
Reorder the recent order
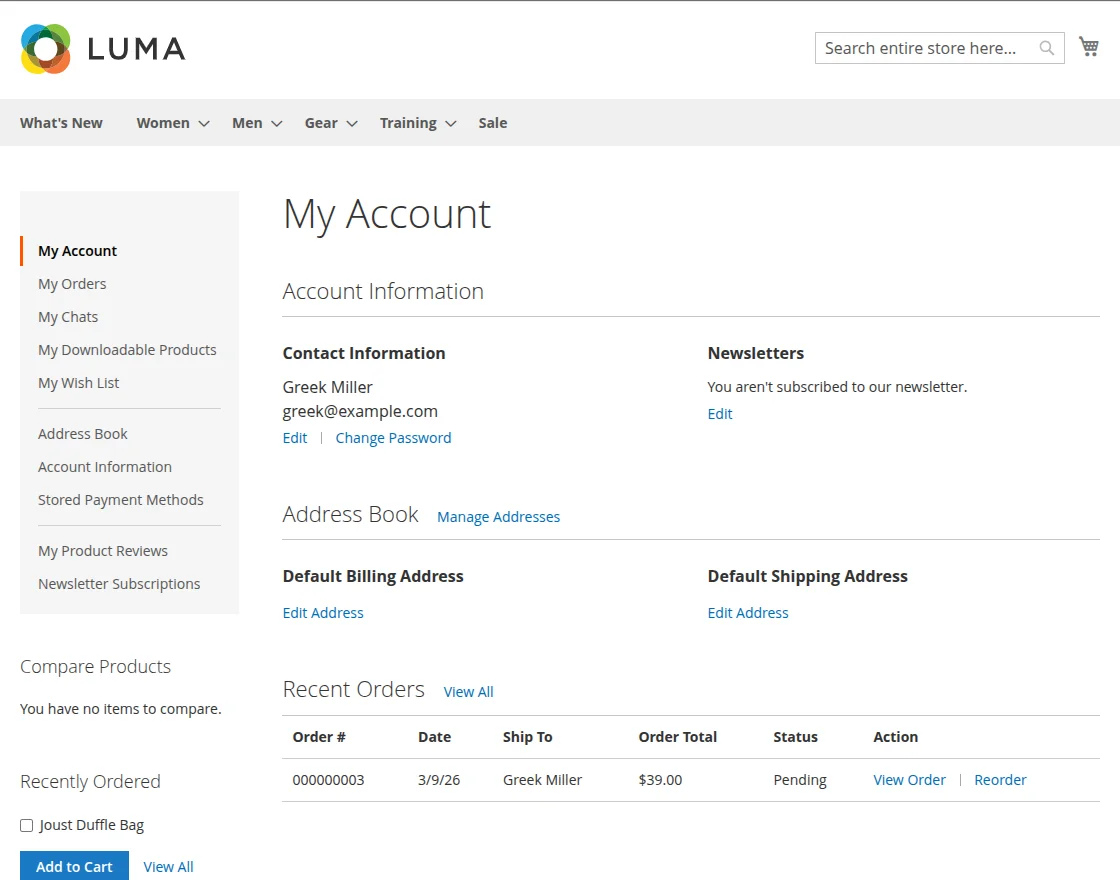tap(1000, 780)
